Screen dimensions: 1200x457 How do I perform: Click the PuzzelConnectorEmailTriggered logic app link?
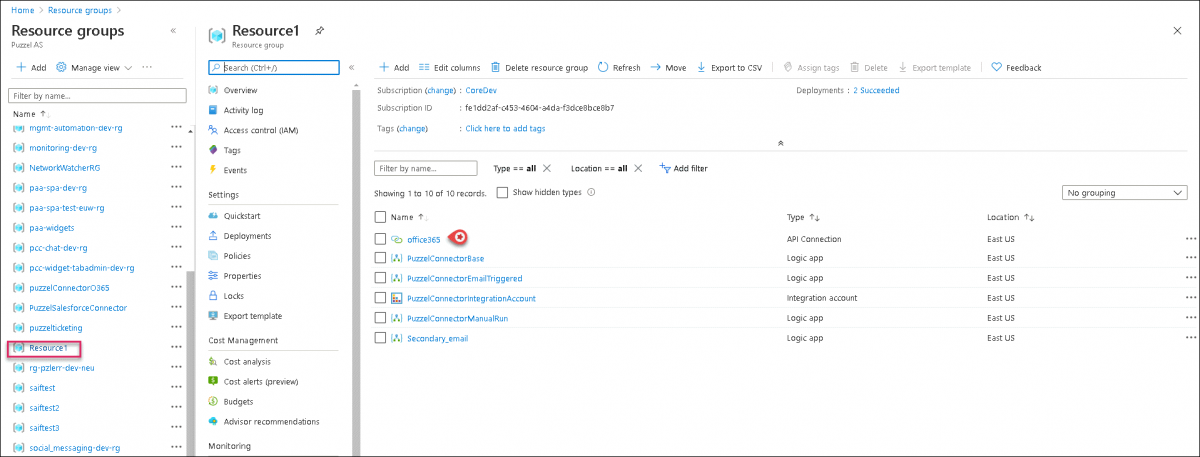(x=464, y=278)
